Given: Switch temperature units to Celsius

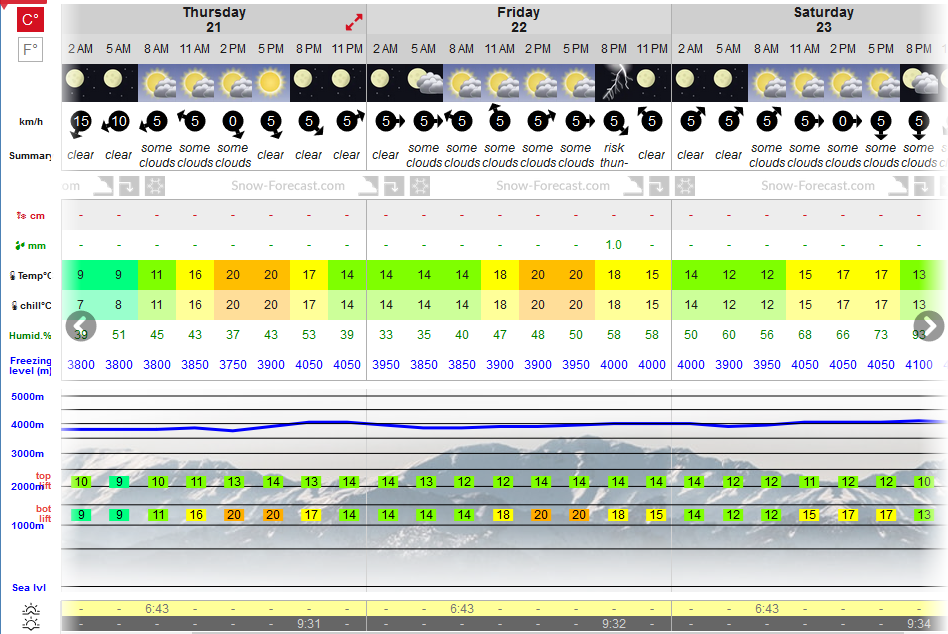Looking at the screenshot, I should pos(30,19).
